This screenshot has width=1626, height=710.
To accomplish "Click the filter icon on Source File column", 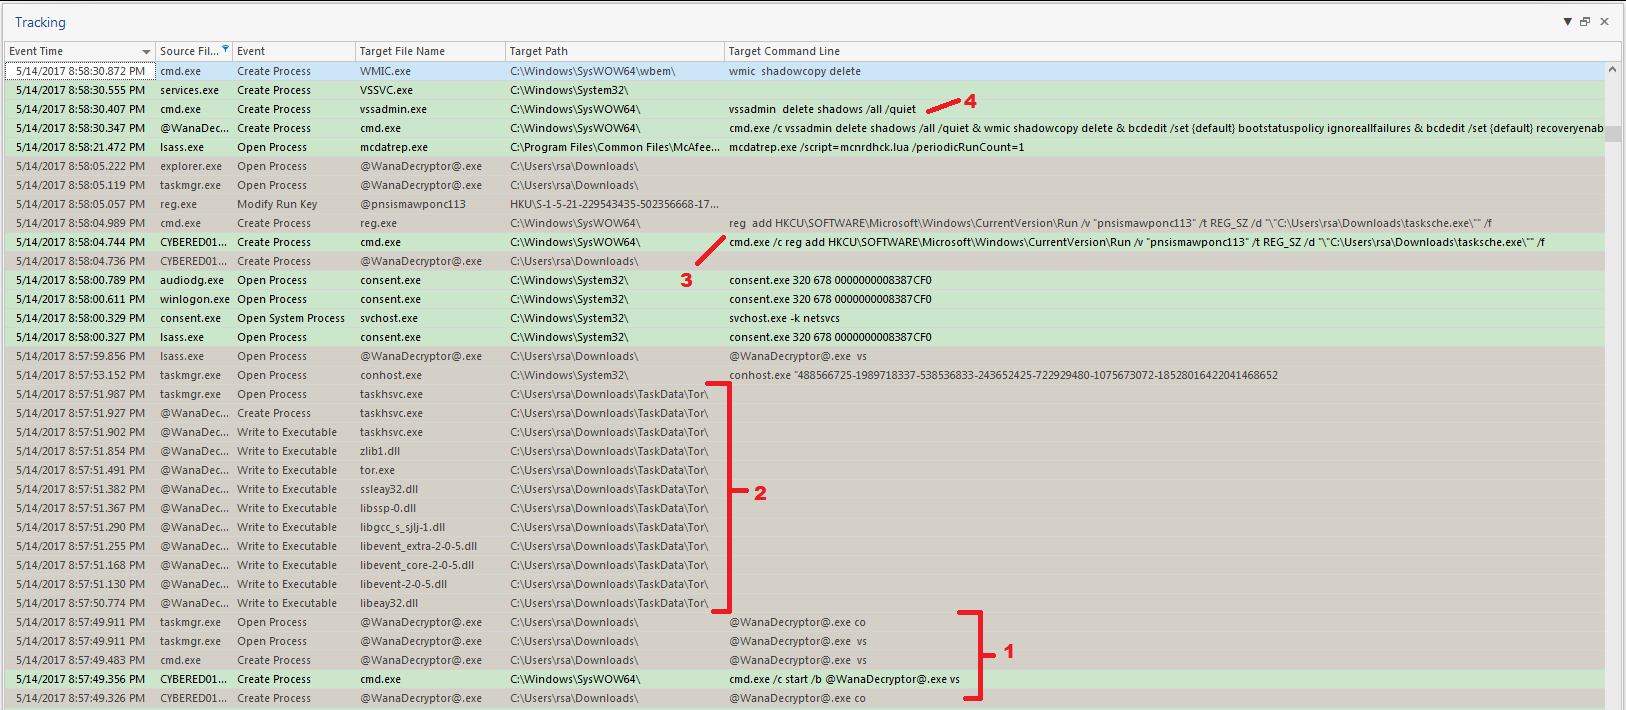I will tap(225, 49).
